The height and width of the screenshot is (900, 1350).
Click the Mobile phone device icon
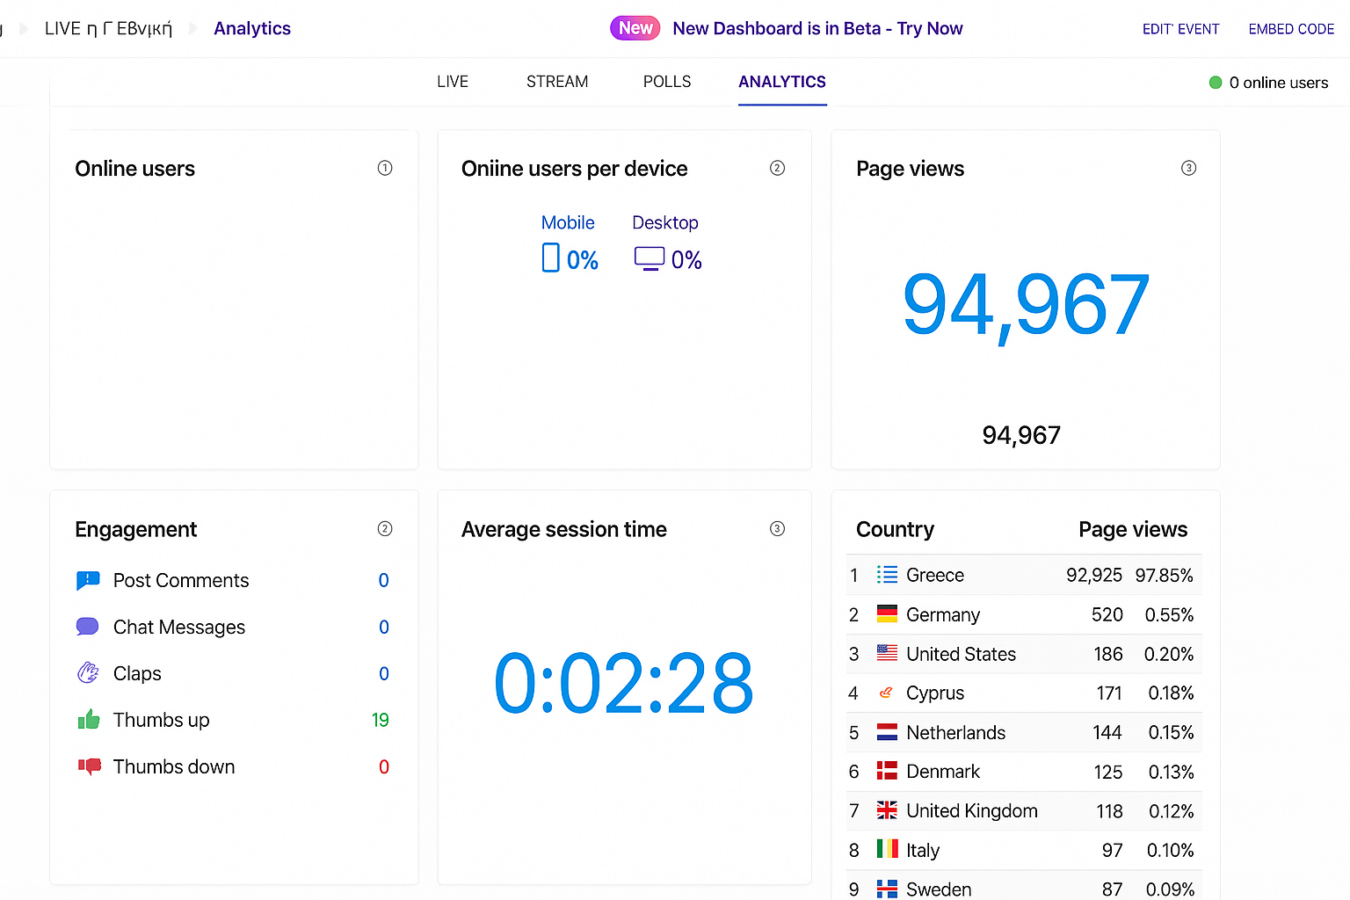coord(550,258)
